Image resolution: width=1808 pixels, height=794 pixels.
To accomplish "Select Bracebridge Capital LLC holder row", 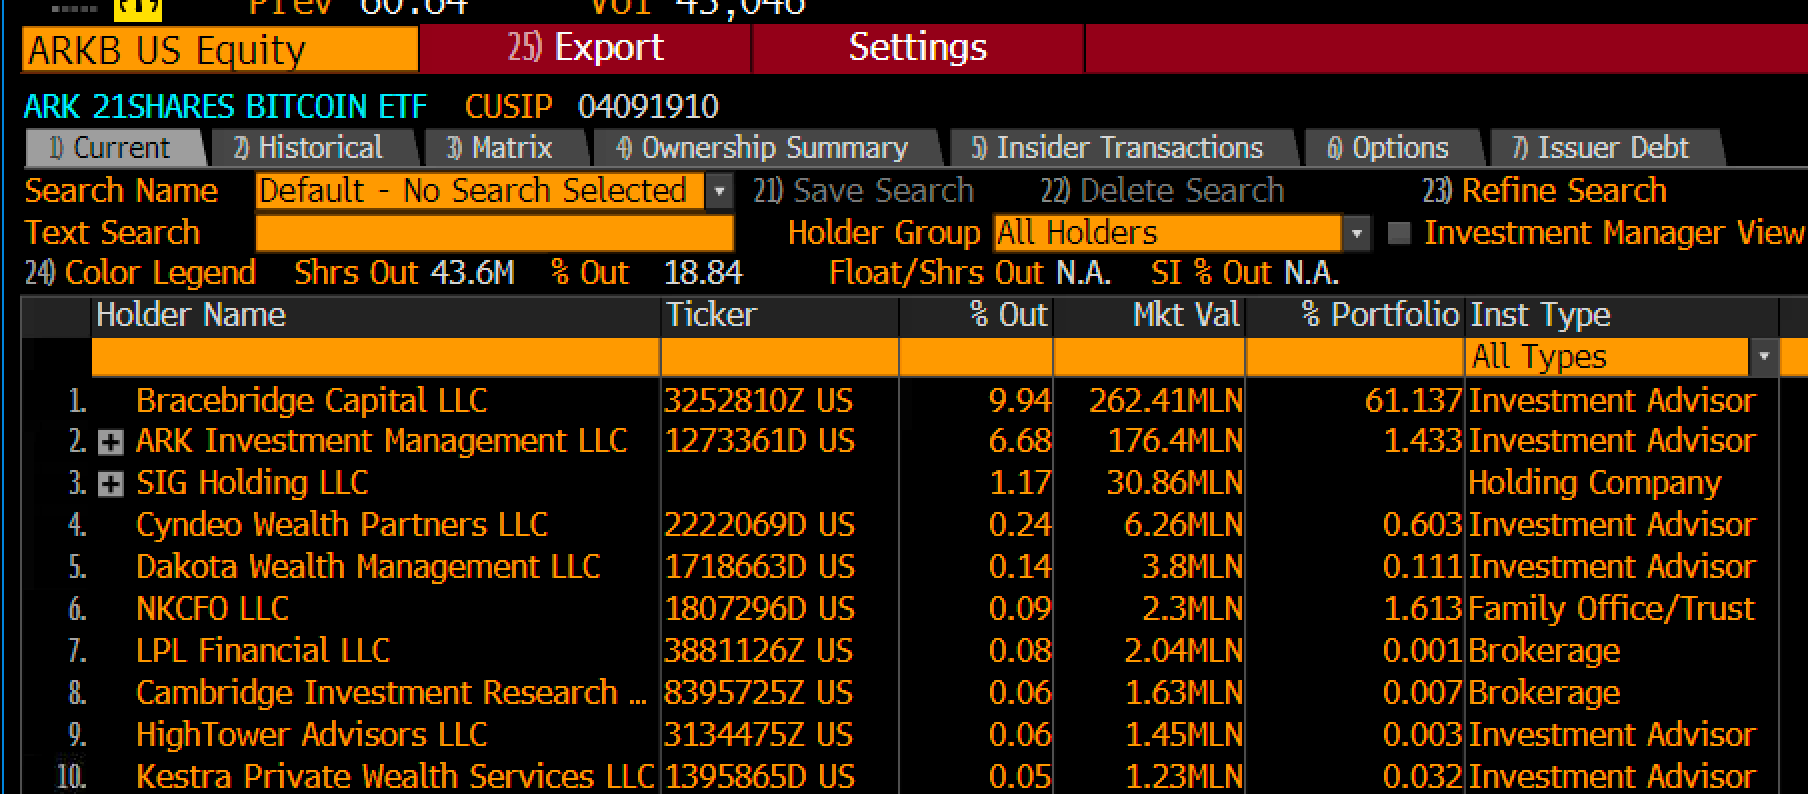I will 900,401.
